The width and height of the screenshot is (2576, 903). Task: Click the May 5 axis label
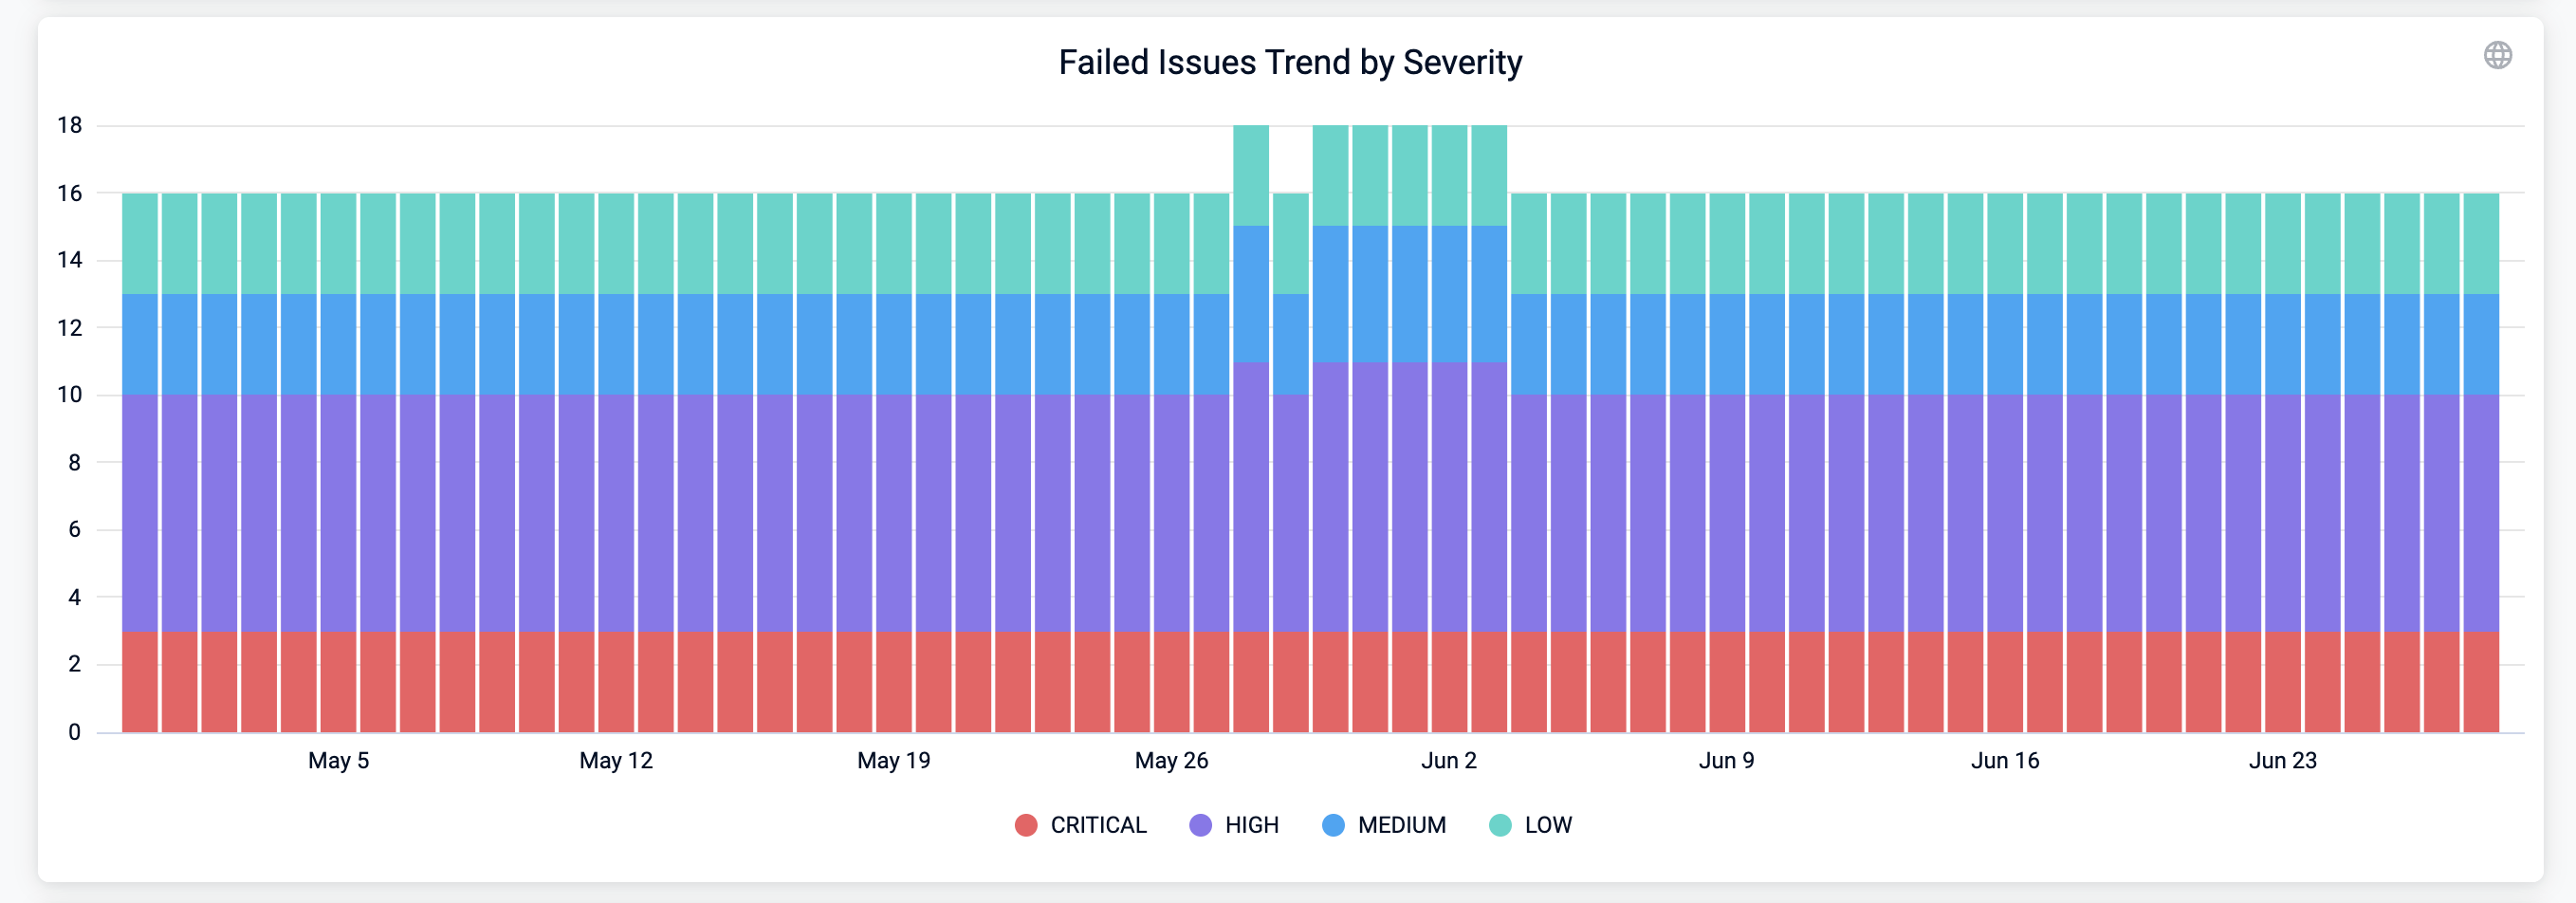pyautogui.click(x=338, y=760)
